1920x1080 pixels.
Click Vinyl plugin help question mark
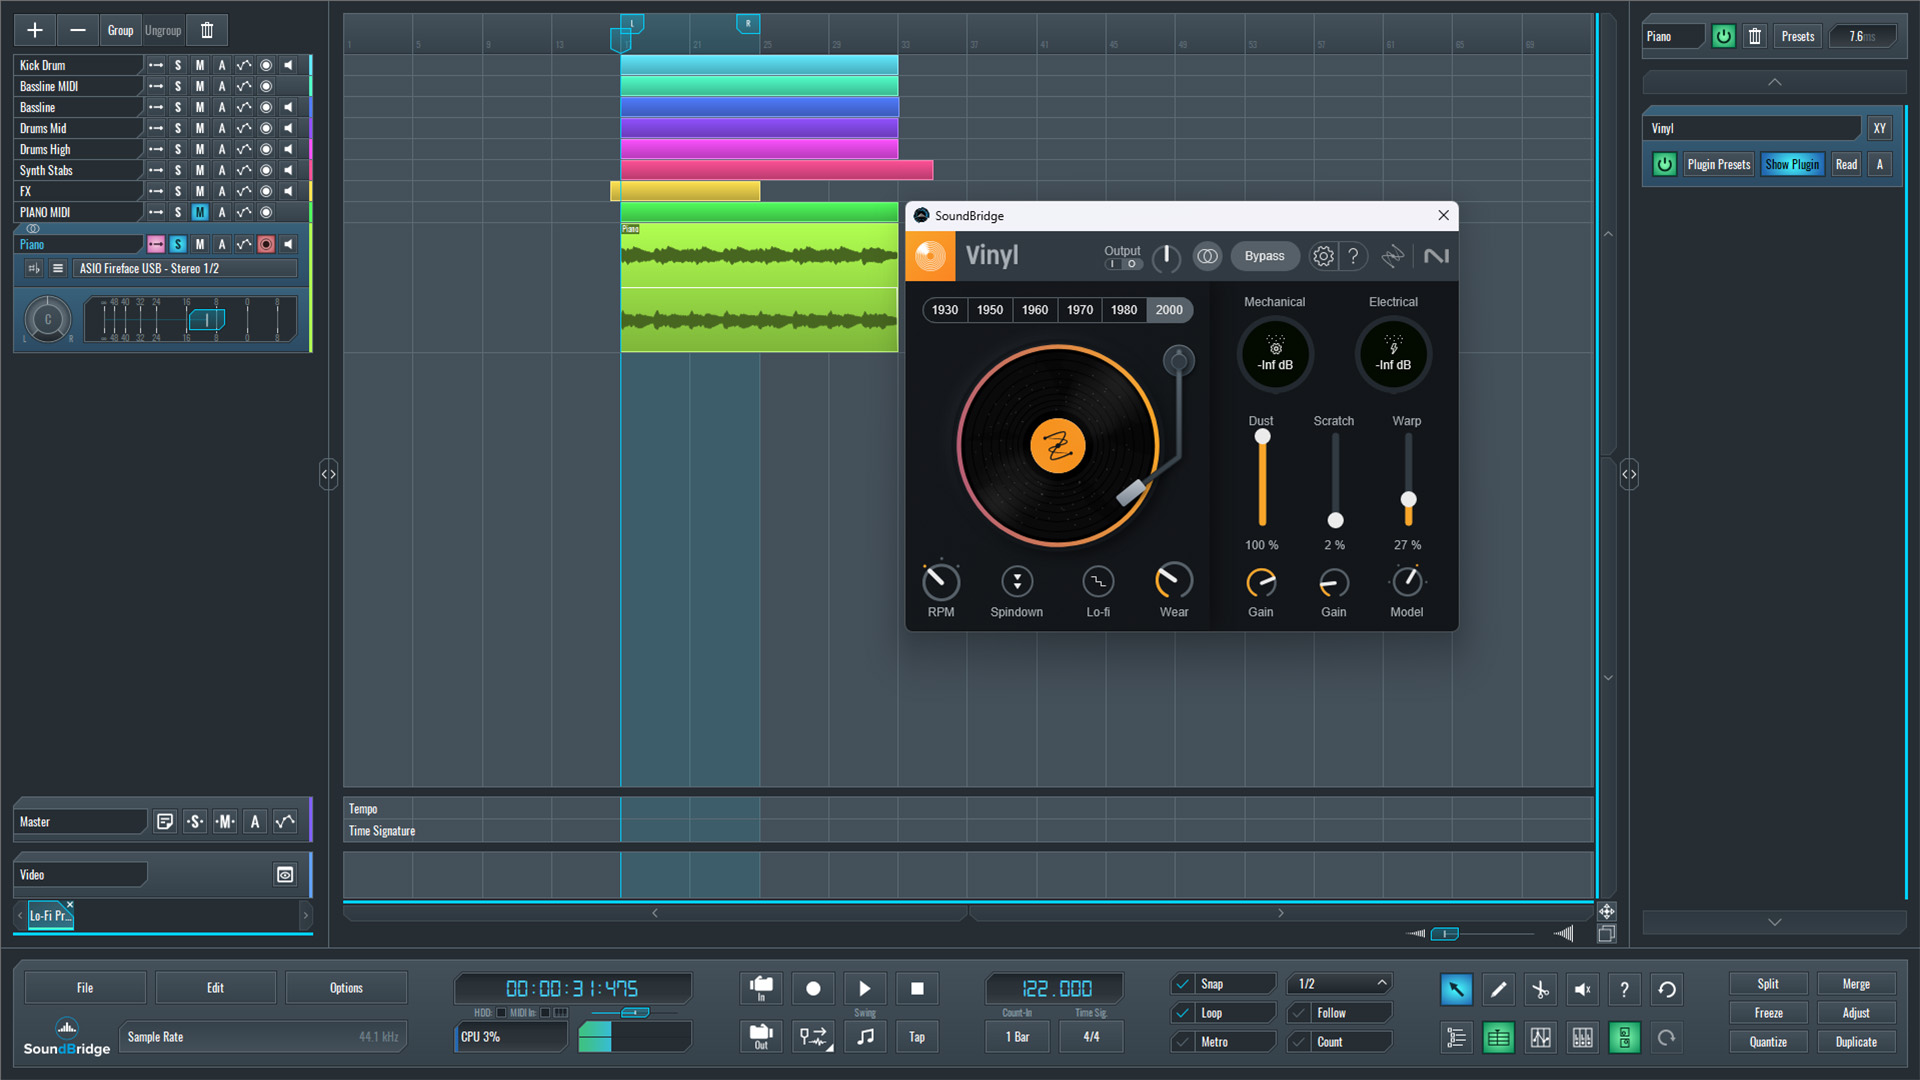1353,256
